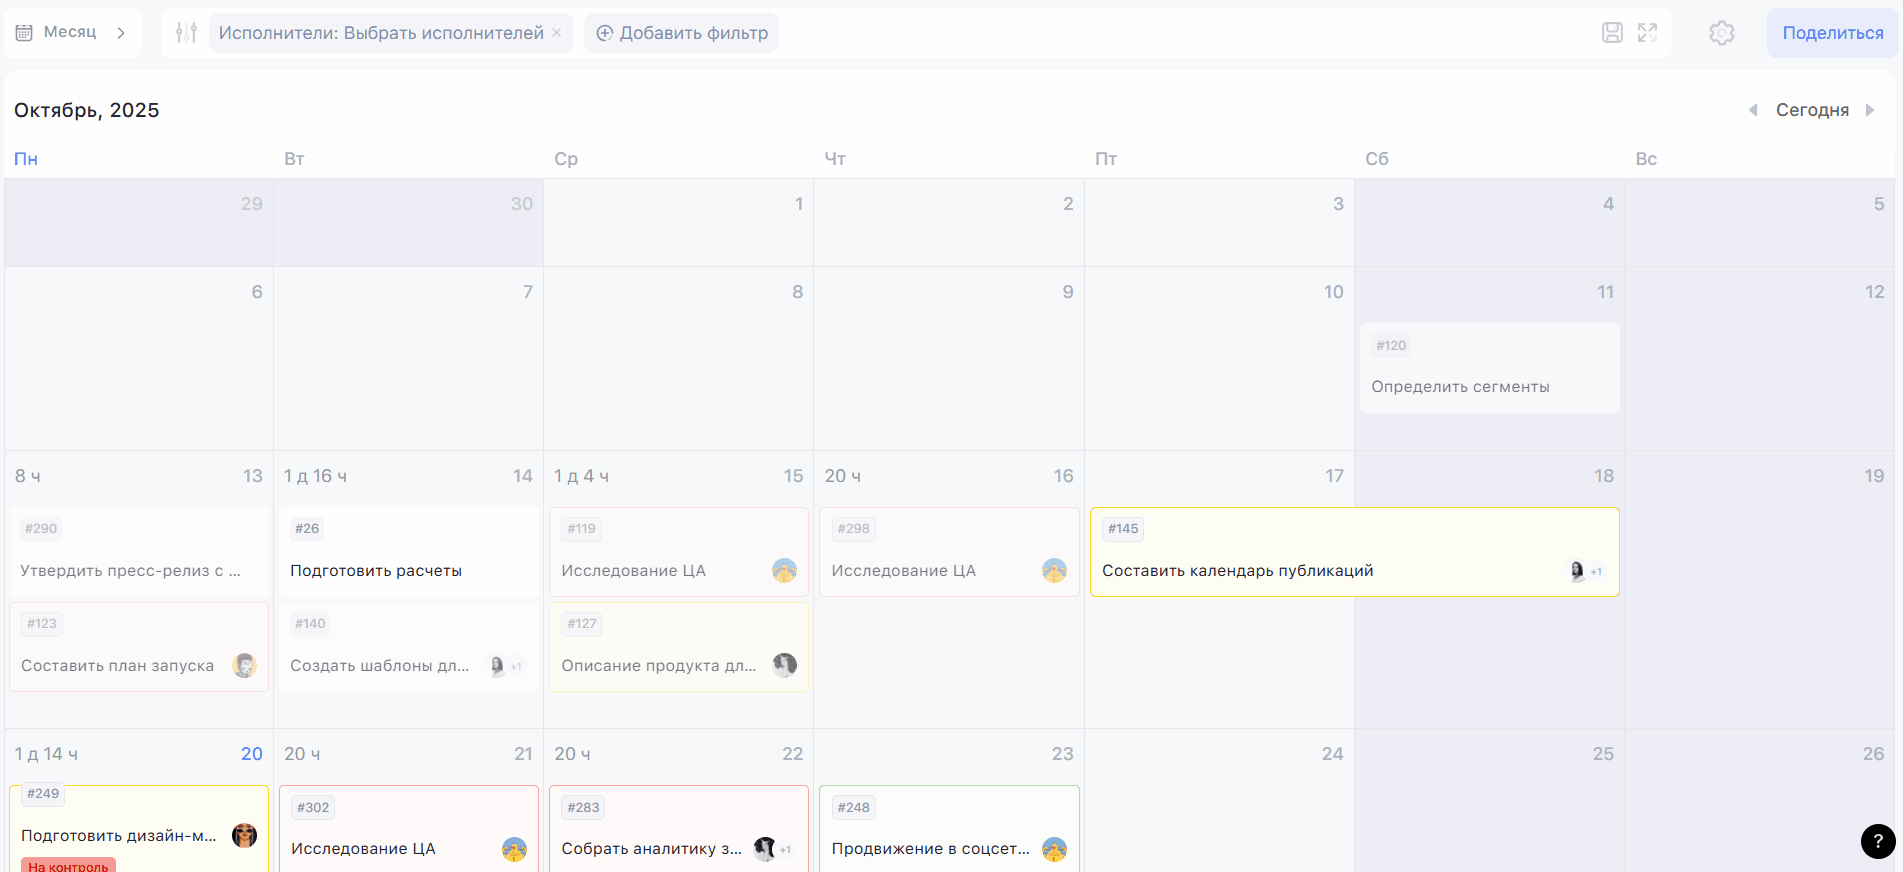Go to the previous month arrow
The width and height of the screenshot is (1903, 872).
click(1752, 110)
